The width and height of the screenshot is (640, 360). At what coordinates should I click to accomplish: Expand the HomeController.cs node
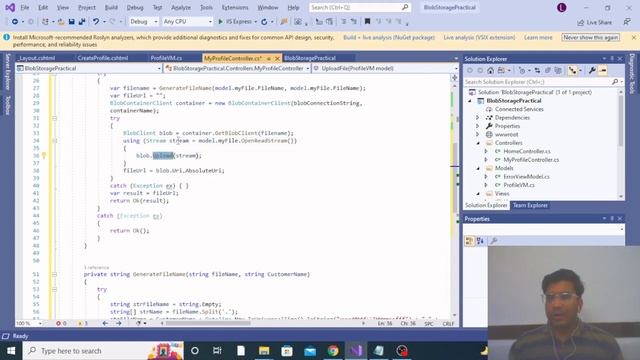[486, 151]
